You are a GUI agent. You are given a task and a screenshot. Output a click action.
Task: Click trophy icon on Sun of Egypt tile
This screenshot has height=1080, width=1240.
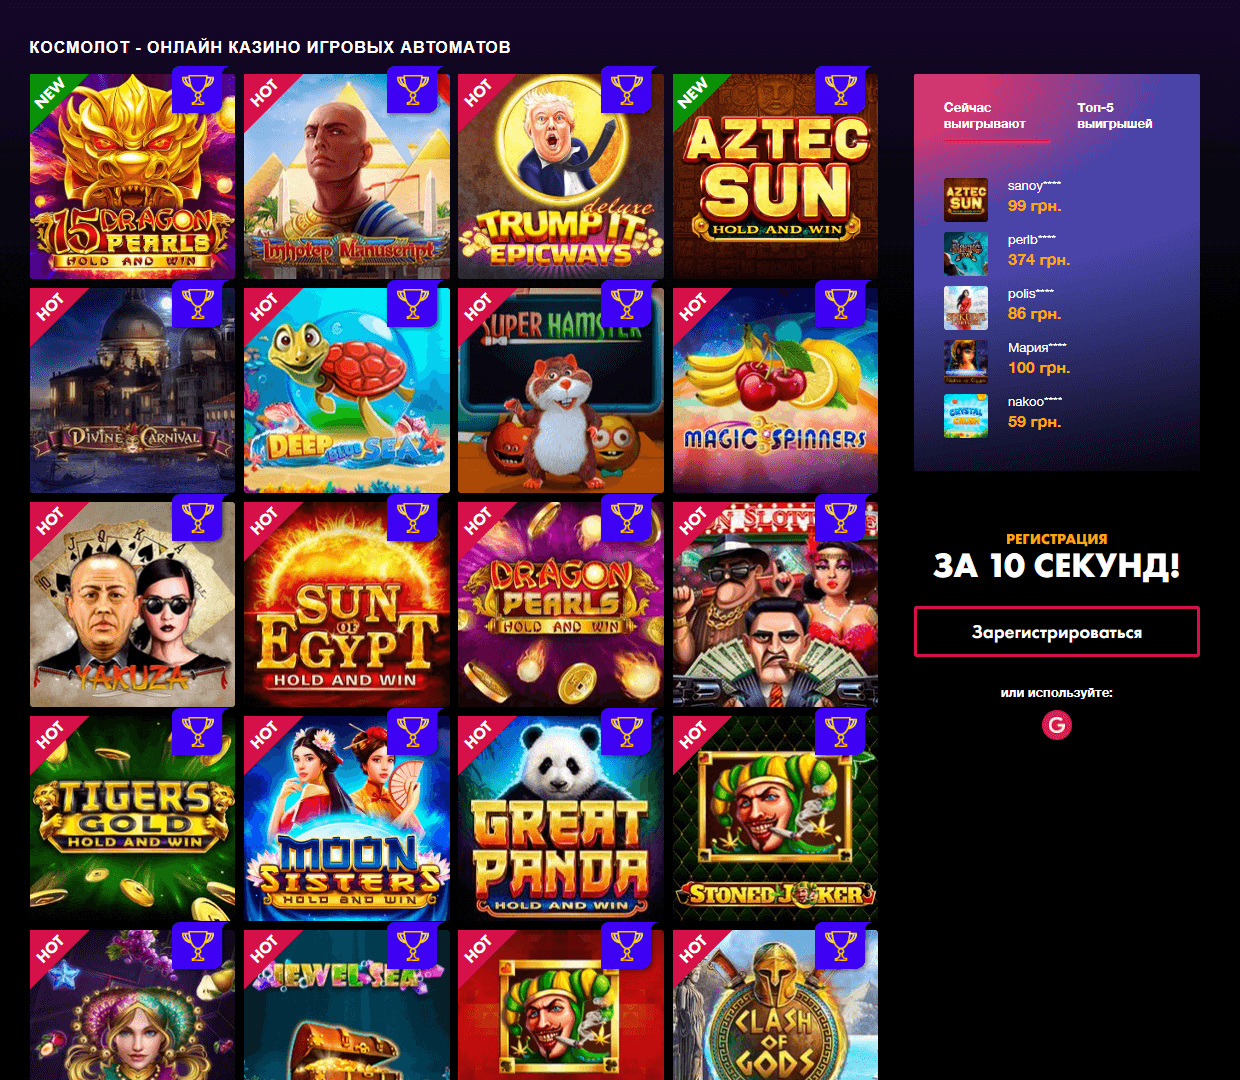pyautogui.click(x=412, y=519)
